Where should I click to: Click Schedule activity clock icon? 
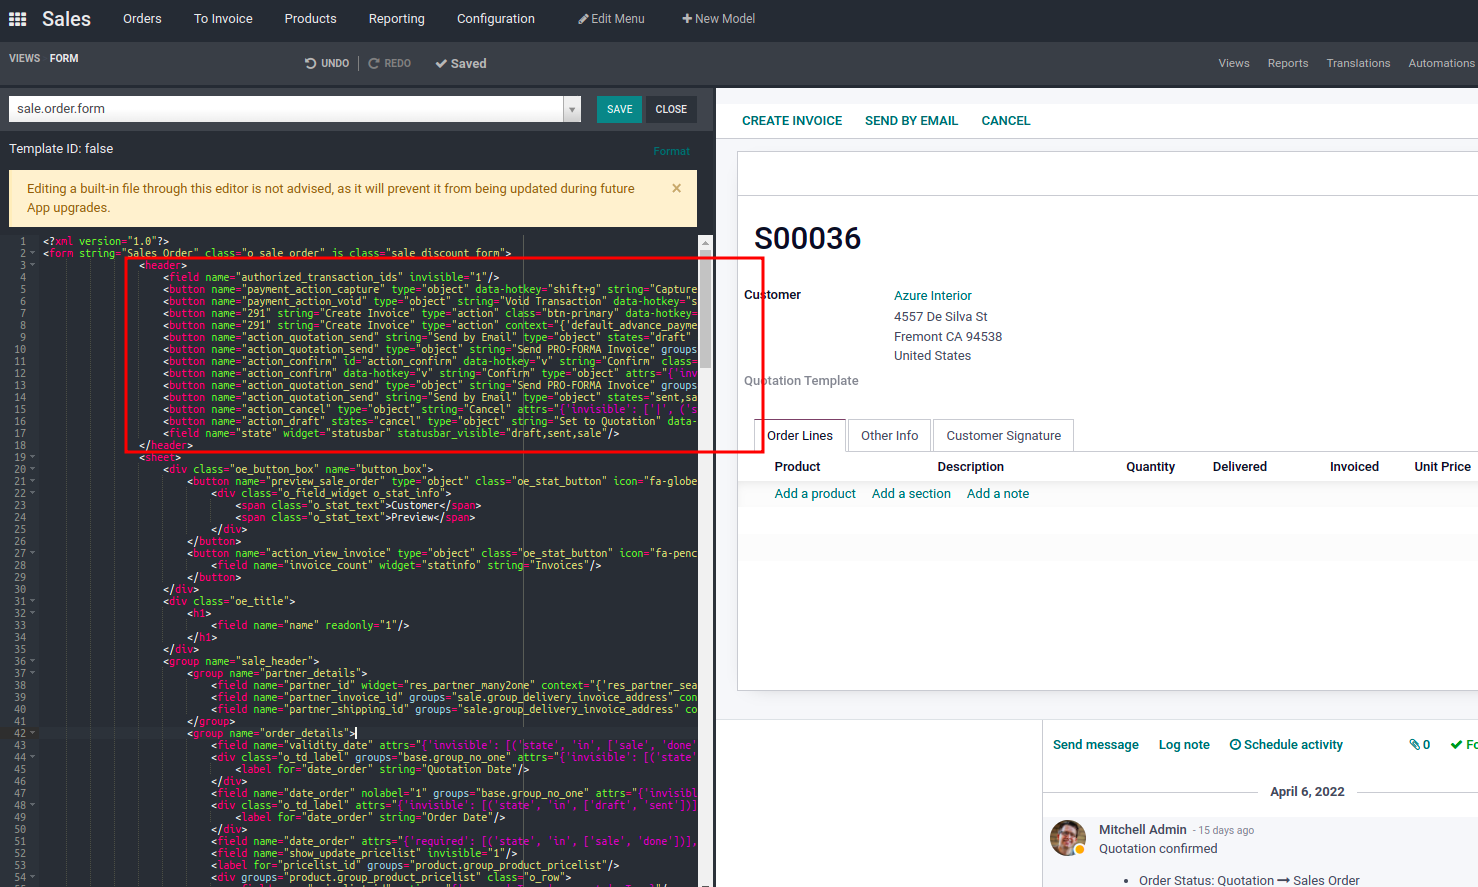1235,744
